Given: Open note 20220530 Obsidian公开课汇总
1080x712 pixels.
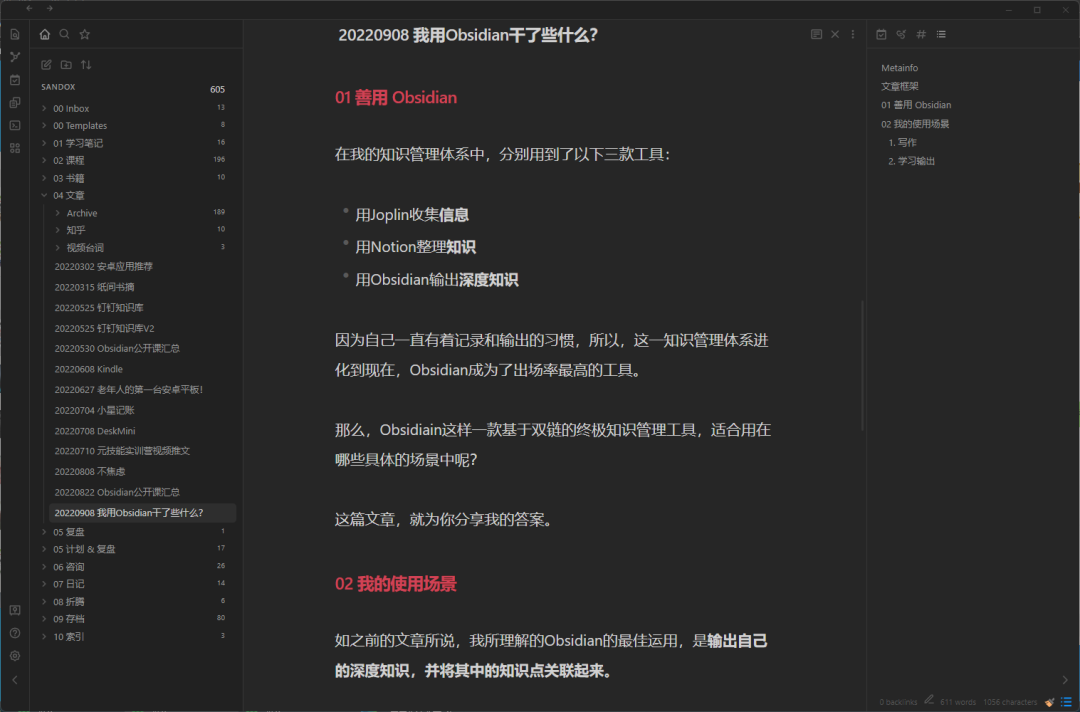Looking at the screenshot, I should coord(117,348).
